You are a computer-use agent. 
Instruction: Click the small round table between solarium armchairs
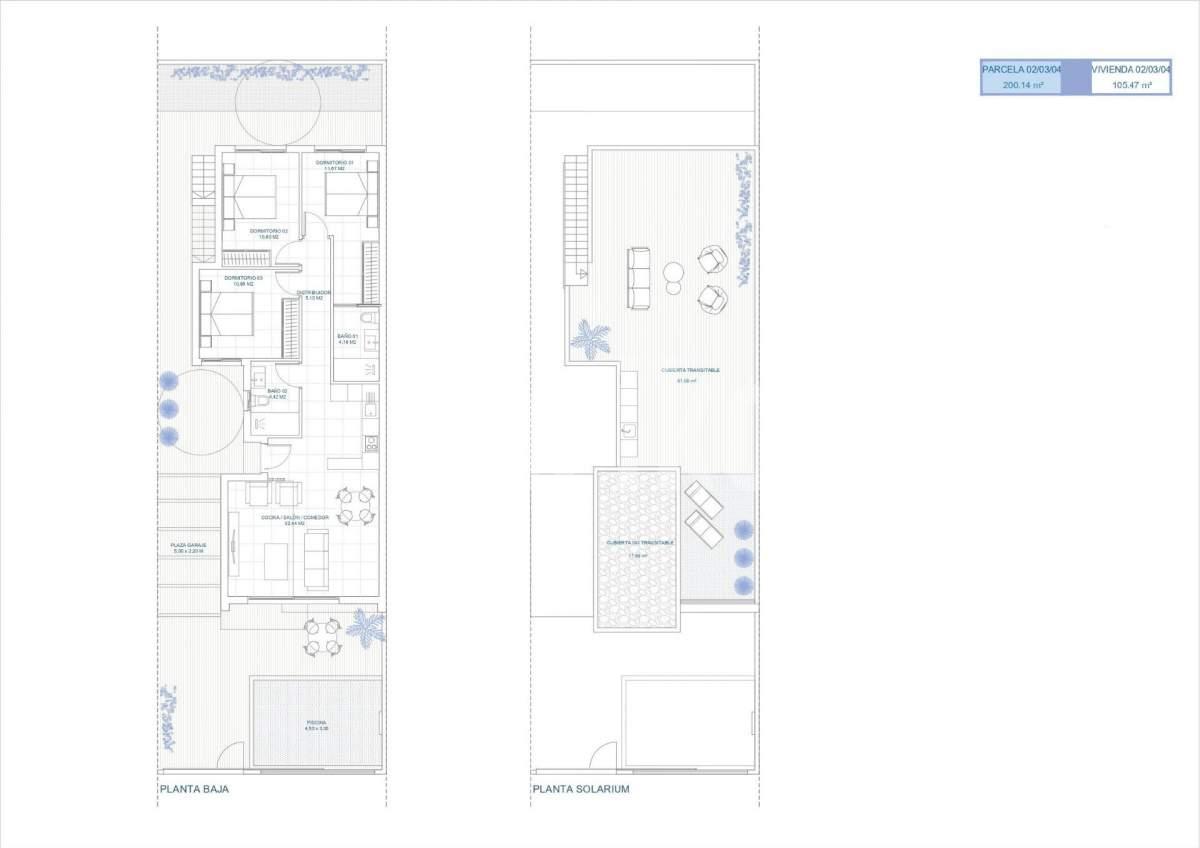click(674, 271)
